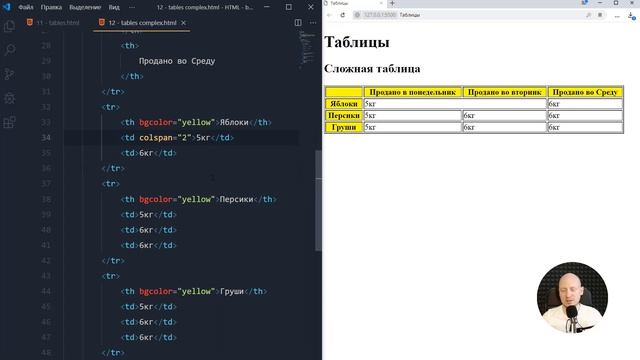Expand the hidden menu items ellipsis
The width and height of the screenshot is (640, 360).
pos(132,7)
